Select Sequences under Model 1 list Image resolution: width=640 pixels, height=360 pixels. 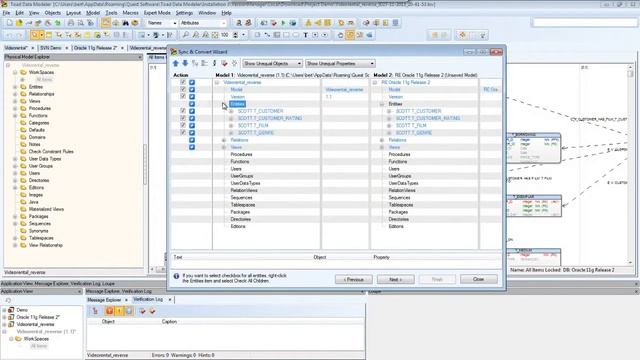[x=241, y=198]
